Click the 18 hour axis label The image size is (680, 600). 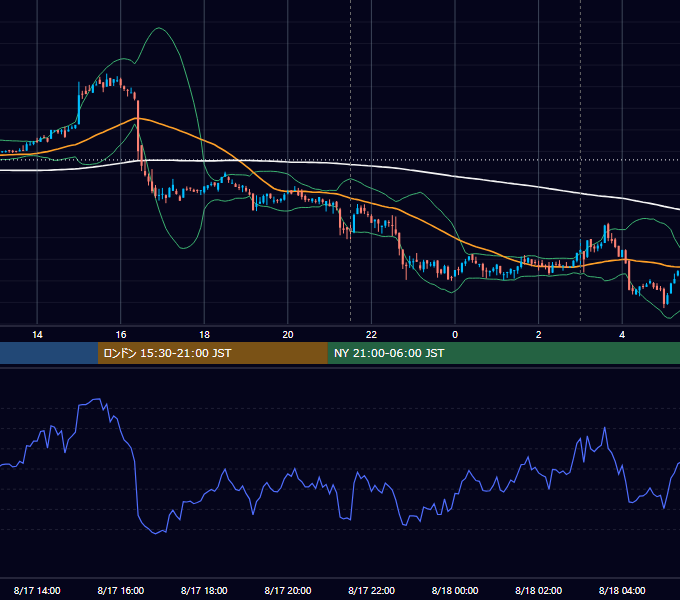click(x=204, y=335)
